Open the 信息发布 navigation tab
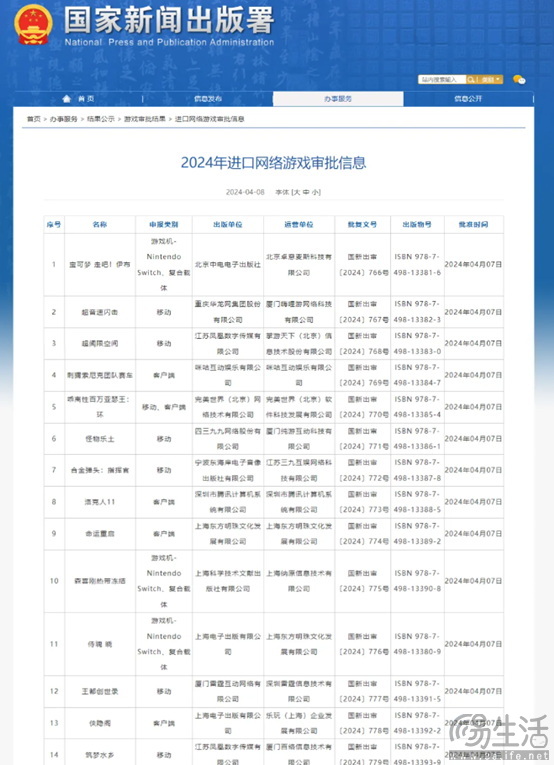The image size is (554, 765). click(x=208, y=99)
